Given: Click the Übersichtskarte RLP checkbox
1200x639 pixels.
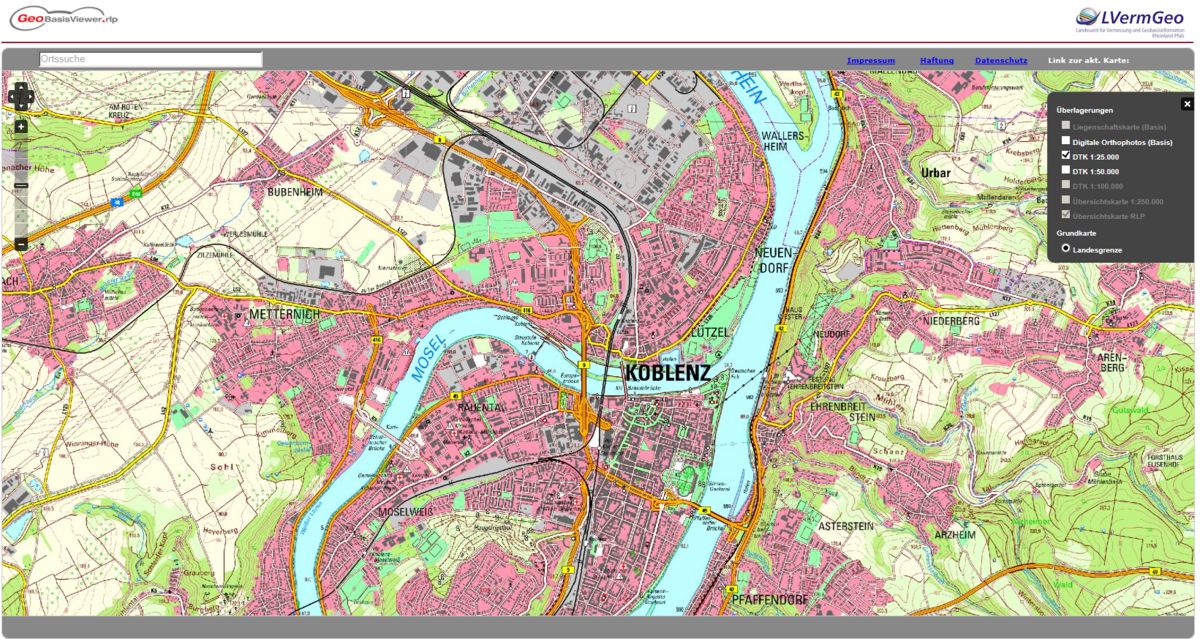Looking at the screenshot, I should 1066,214.
